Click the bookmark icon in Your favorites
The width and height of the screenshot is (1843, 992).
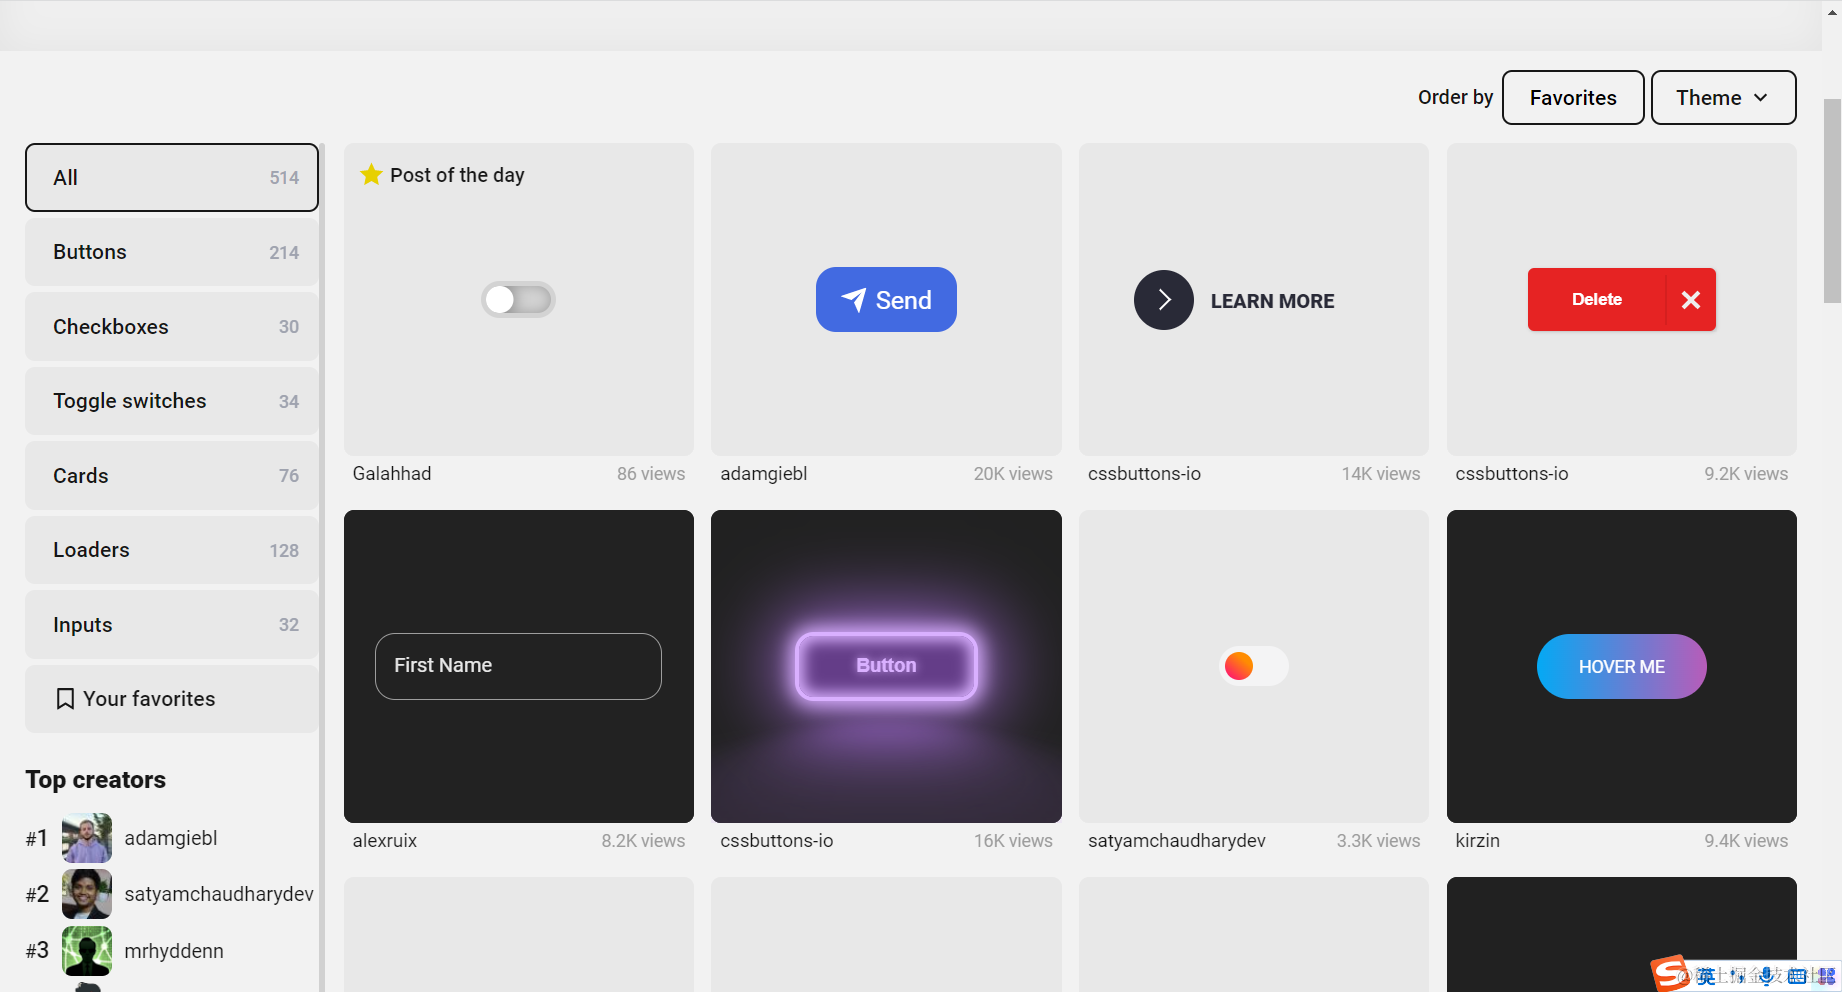click(x=65, y=699)
